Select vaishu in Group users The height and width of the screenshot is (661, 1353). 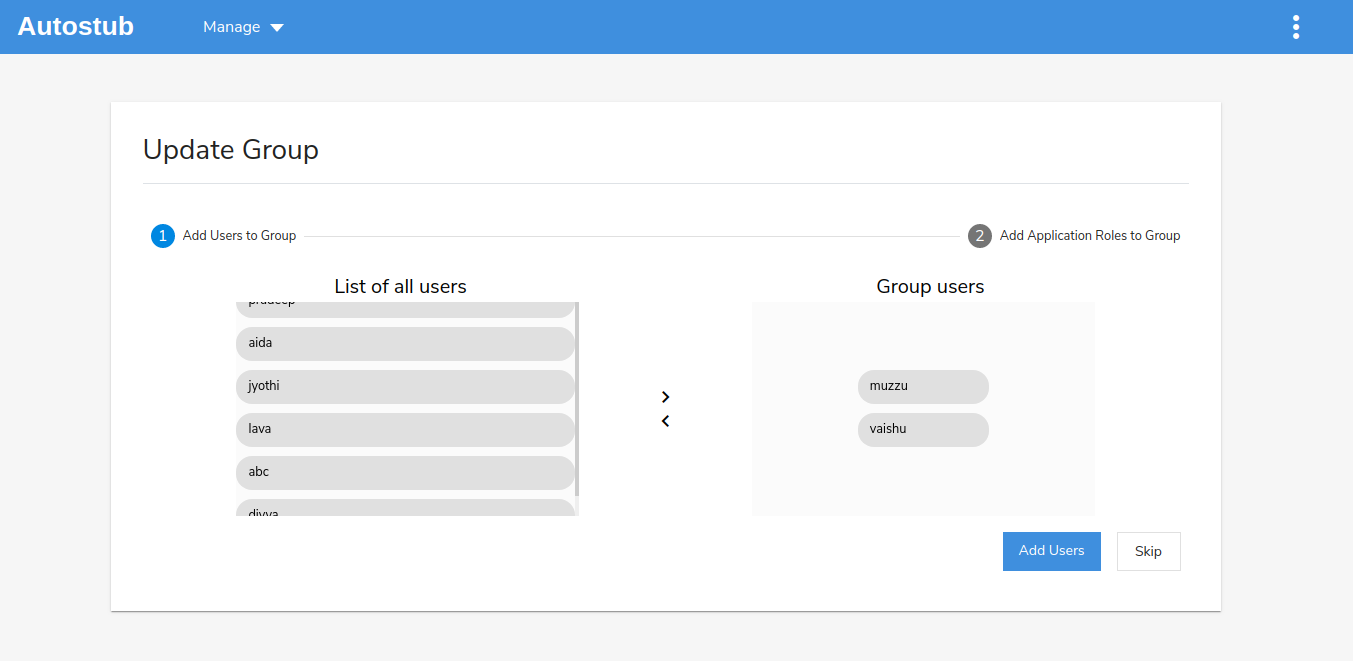tap(923, 429)
